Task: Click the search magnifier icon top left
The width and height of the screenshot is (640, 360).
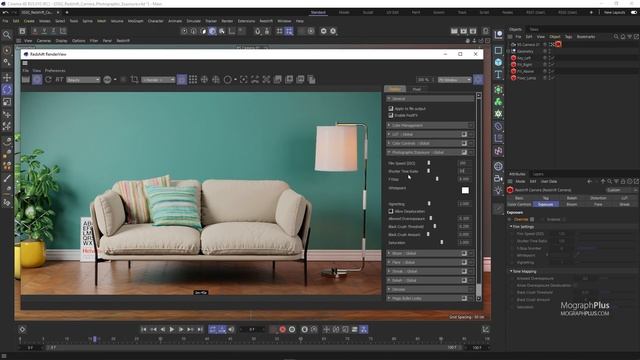Action: click(x=7, y=35)
